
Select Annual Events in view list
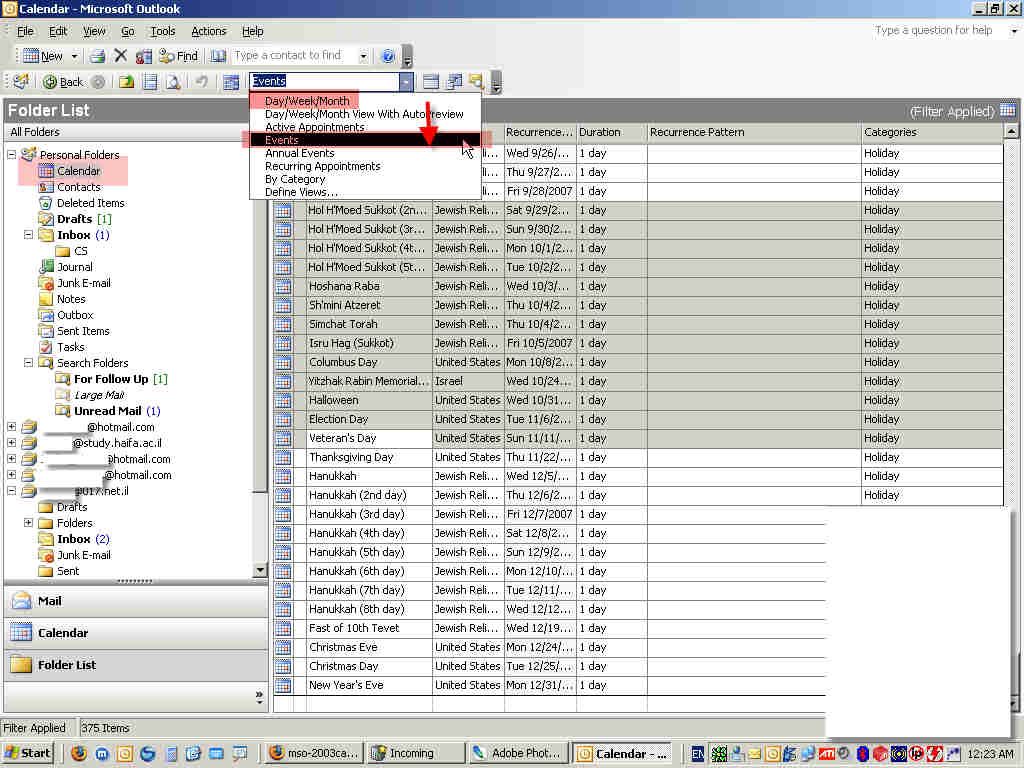point(300,153)
